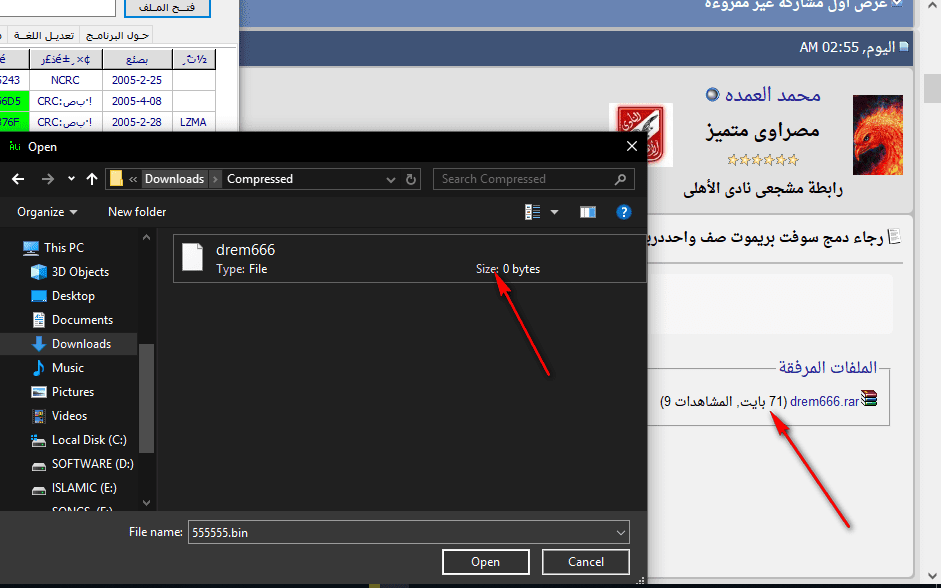Click the Cancel button

pos(586,562)
